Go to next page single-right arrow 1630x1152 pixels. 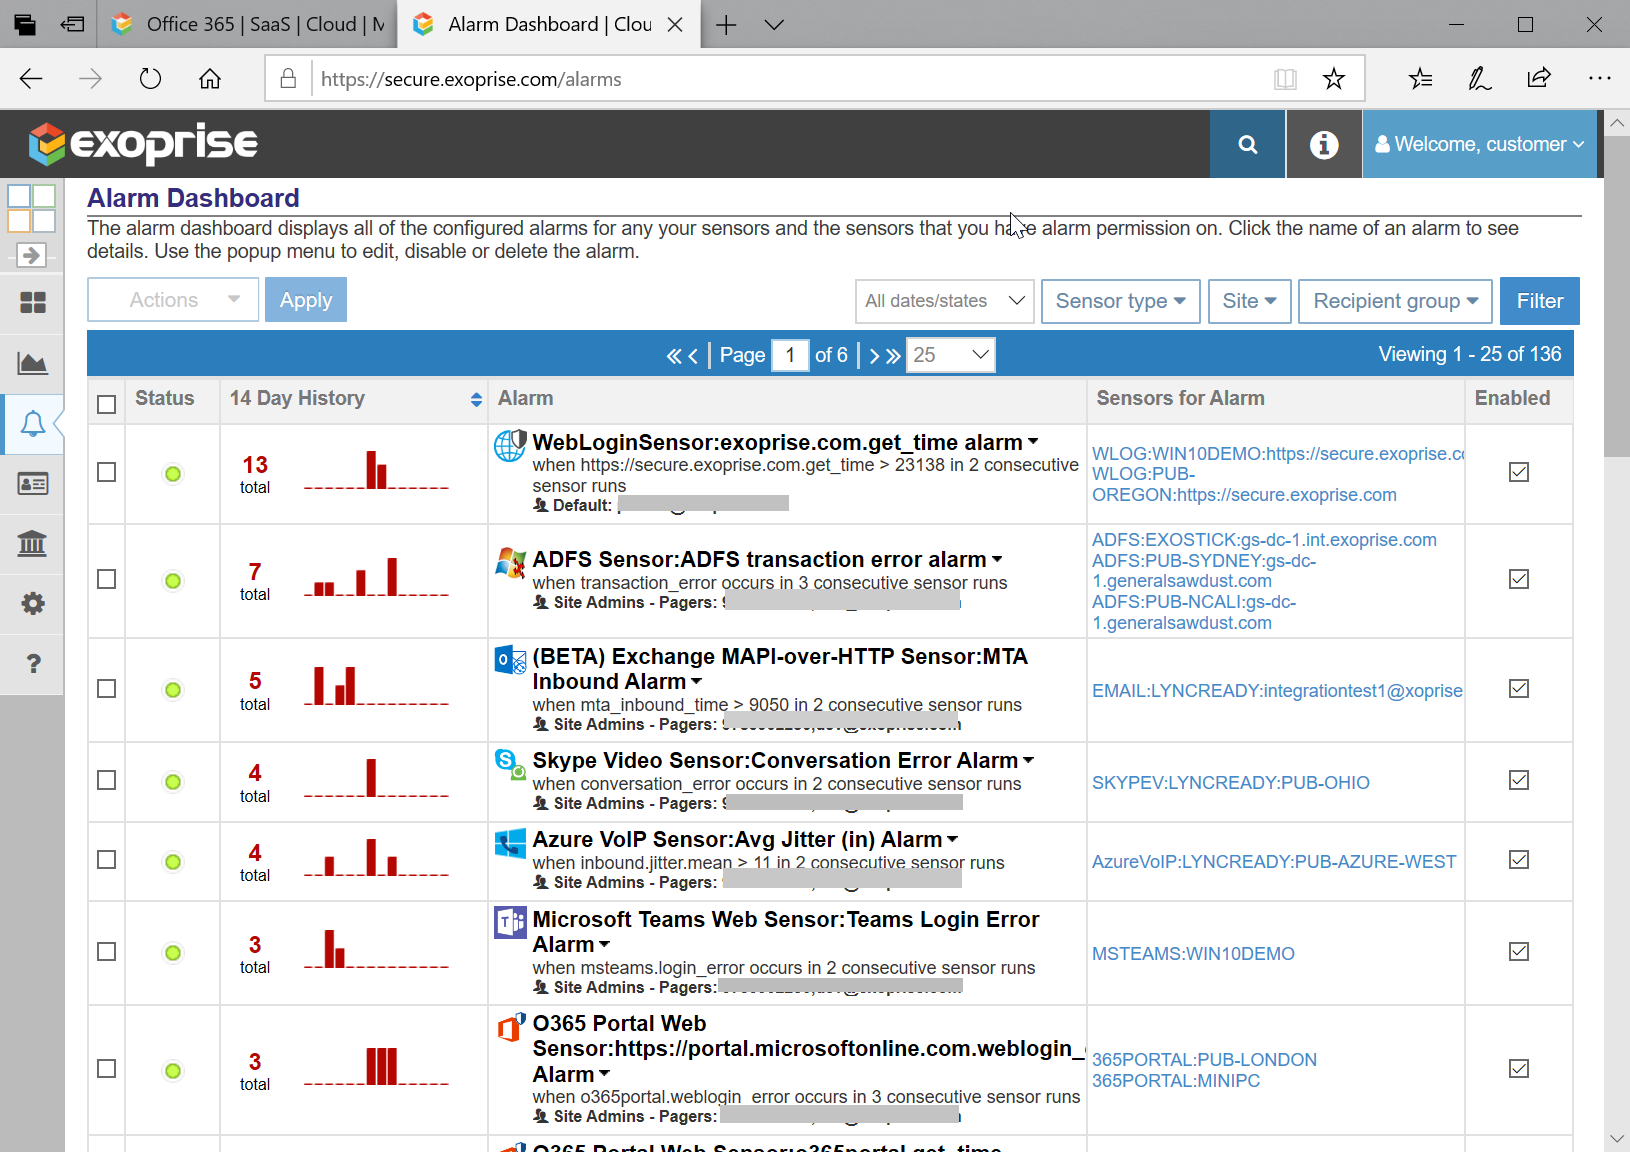click(x=874, y=355)
